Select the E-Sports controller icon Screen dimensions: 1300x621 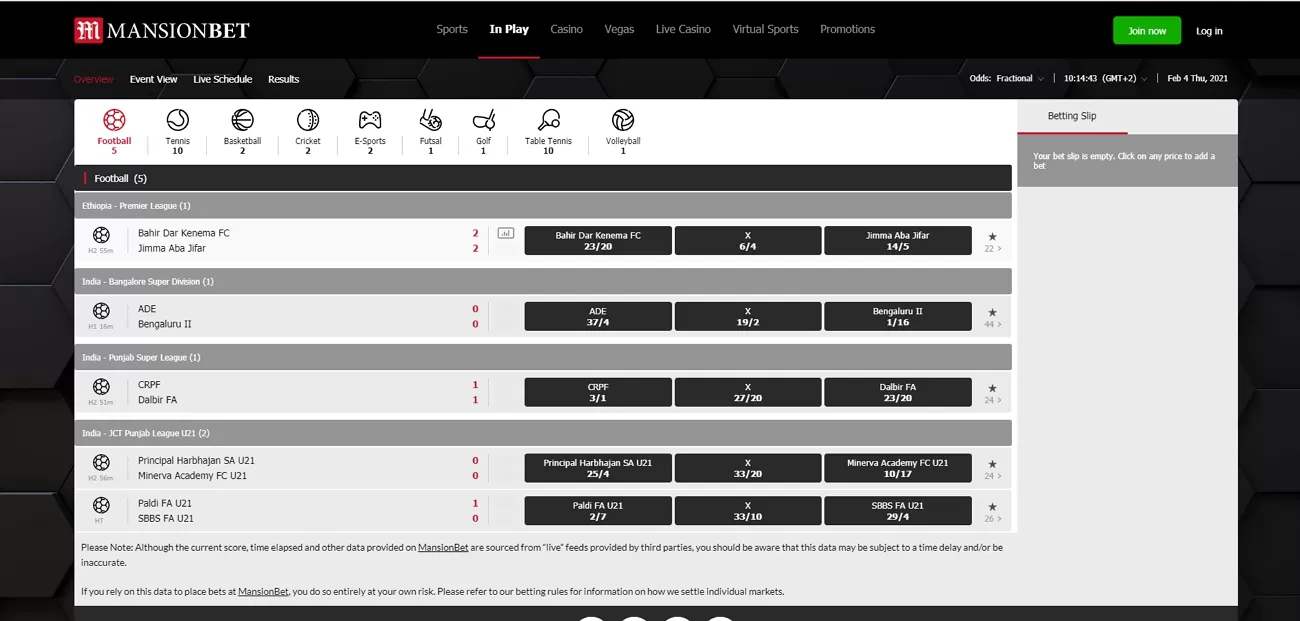pos(370,121)
